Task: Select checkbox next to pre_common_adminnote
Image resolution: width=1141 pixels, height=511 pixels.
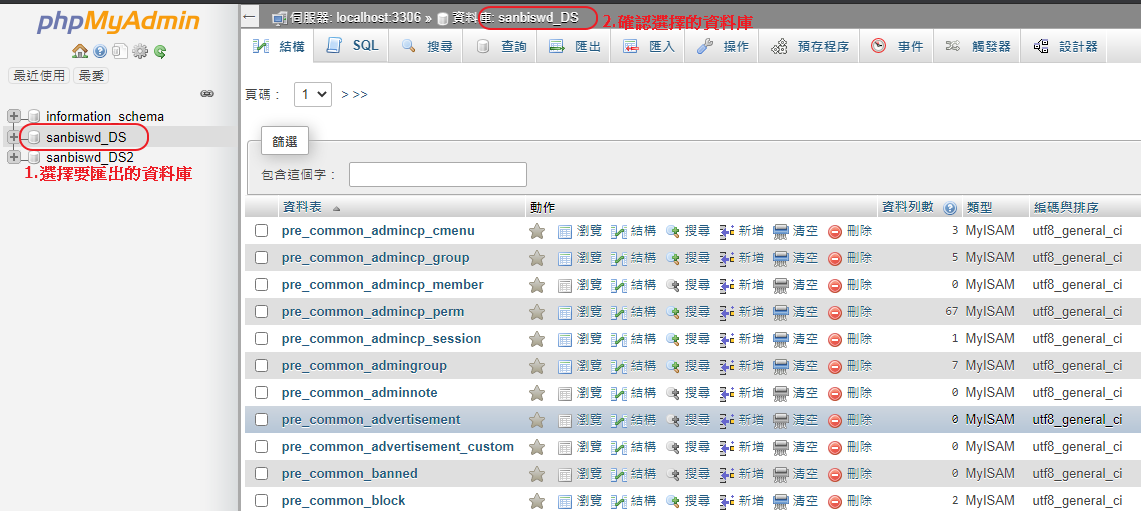Action: pos(262,393)
